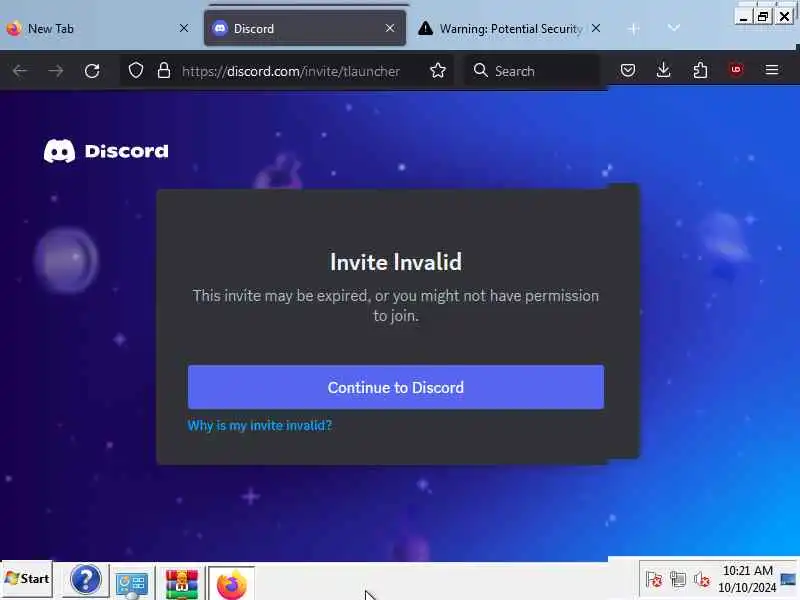Click the site security padlock icon
Viewport: 800px width, 600px height.
pos(163,70)
